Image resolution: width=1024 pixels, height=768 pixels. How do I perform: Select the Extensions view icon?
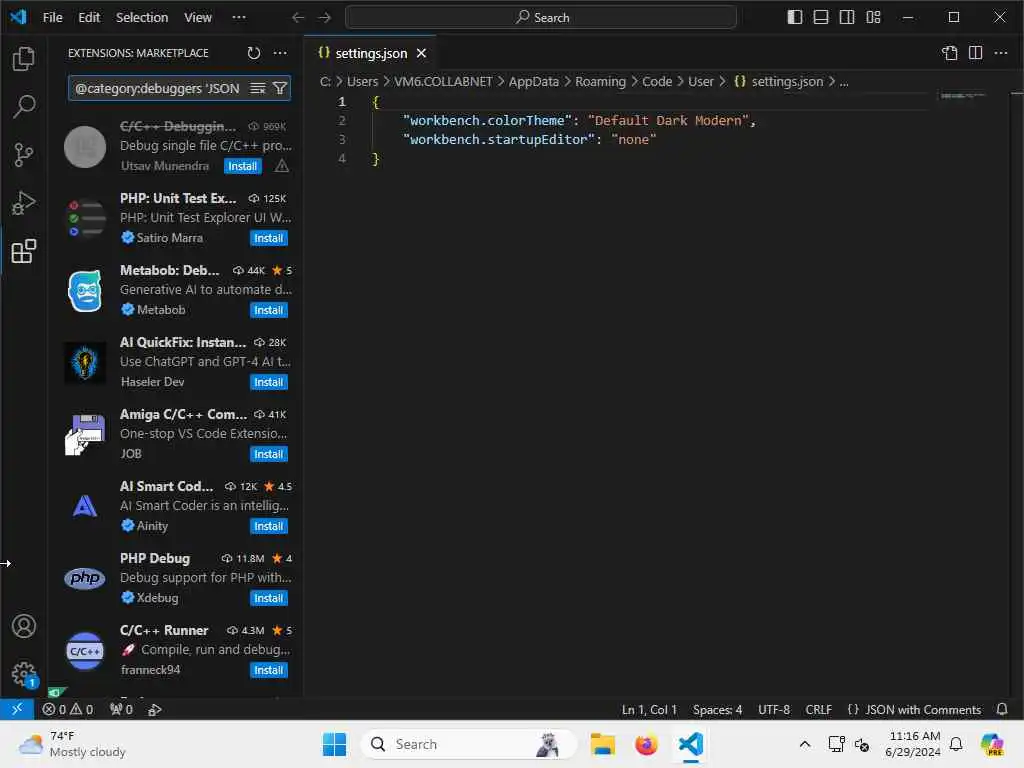click(x=24, y=251)
